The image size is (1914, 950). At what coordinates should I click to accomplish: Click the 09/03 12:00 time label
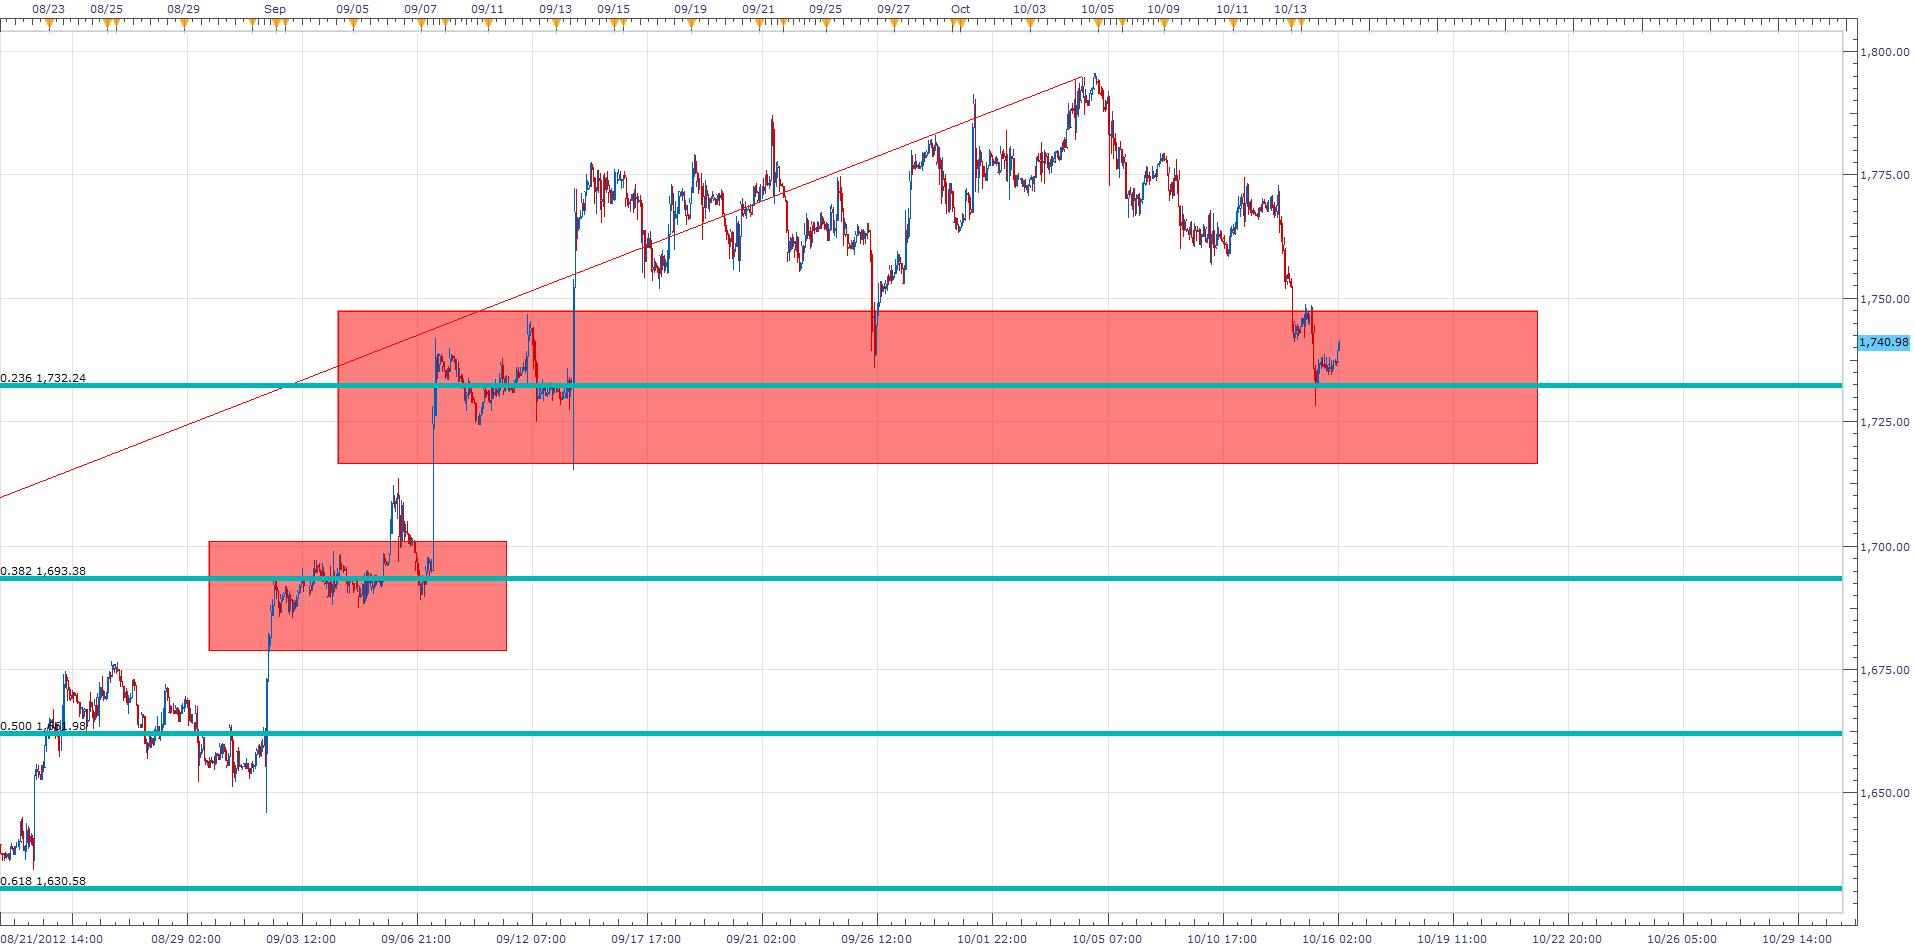(x=301, y=939)
